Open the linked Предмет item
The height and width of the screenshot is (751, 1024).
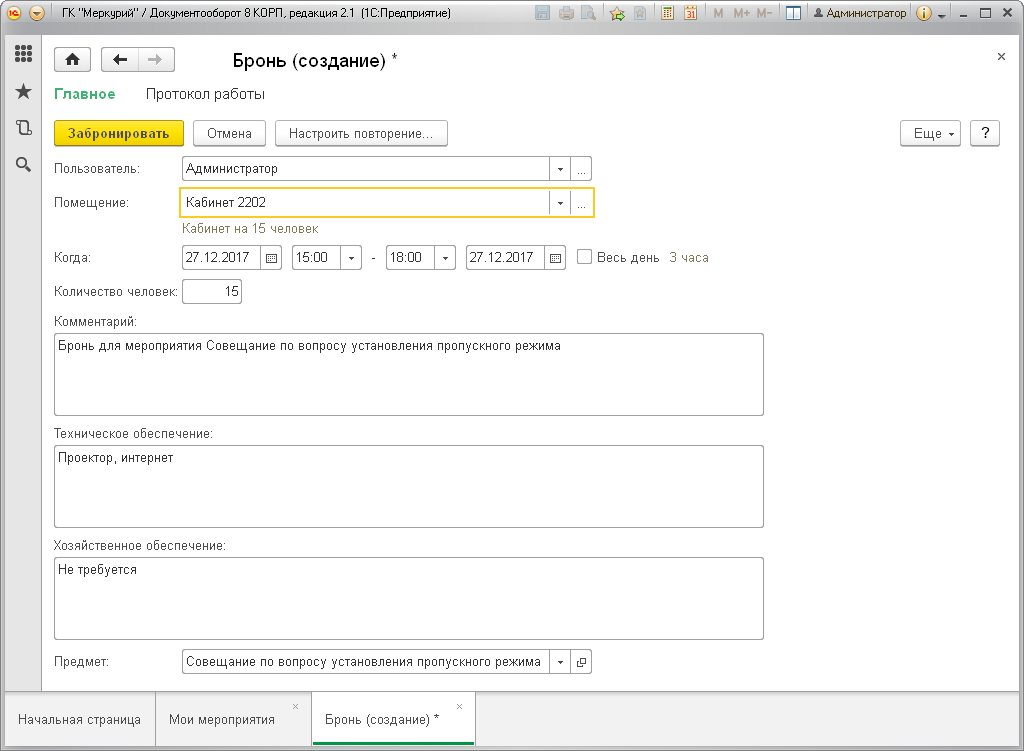pyautogui.click(x=581, y=662)
